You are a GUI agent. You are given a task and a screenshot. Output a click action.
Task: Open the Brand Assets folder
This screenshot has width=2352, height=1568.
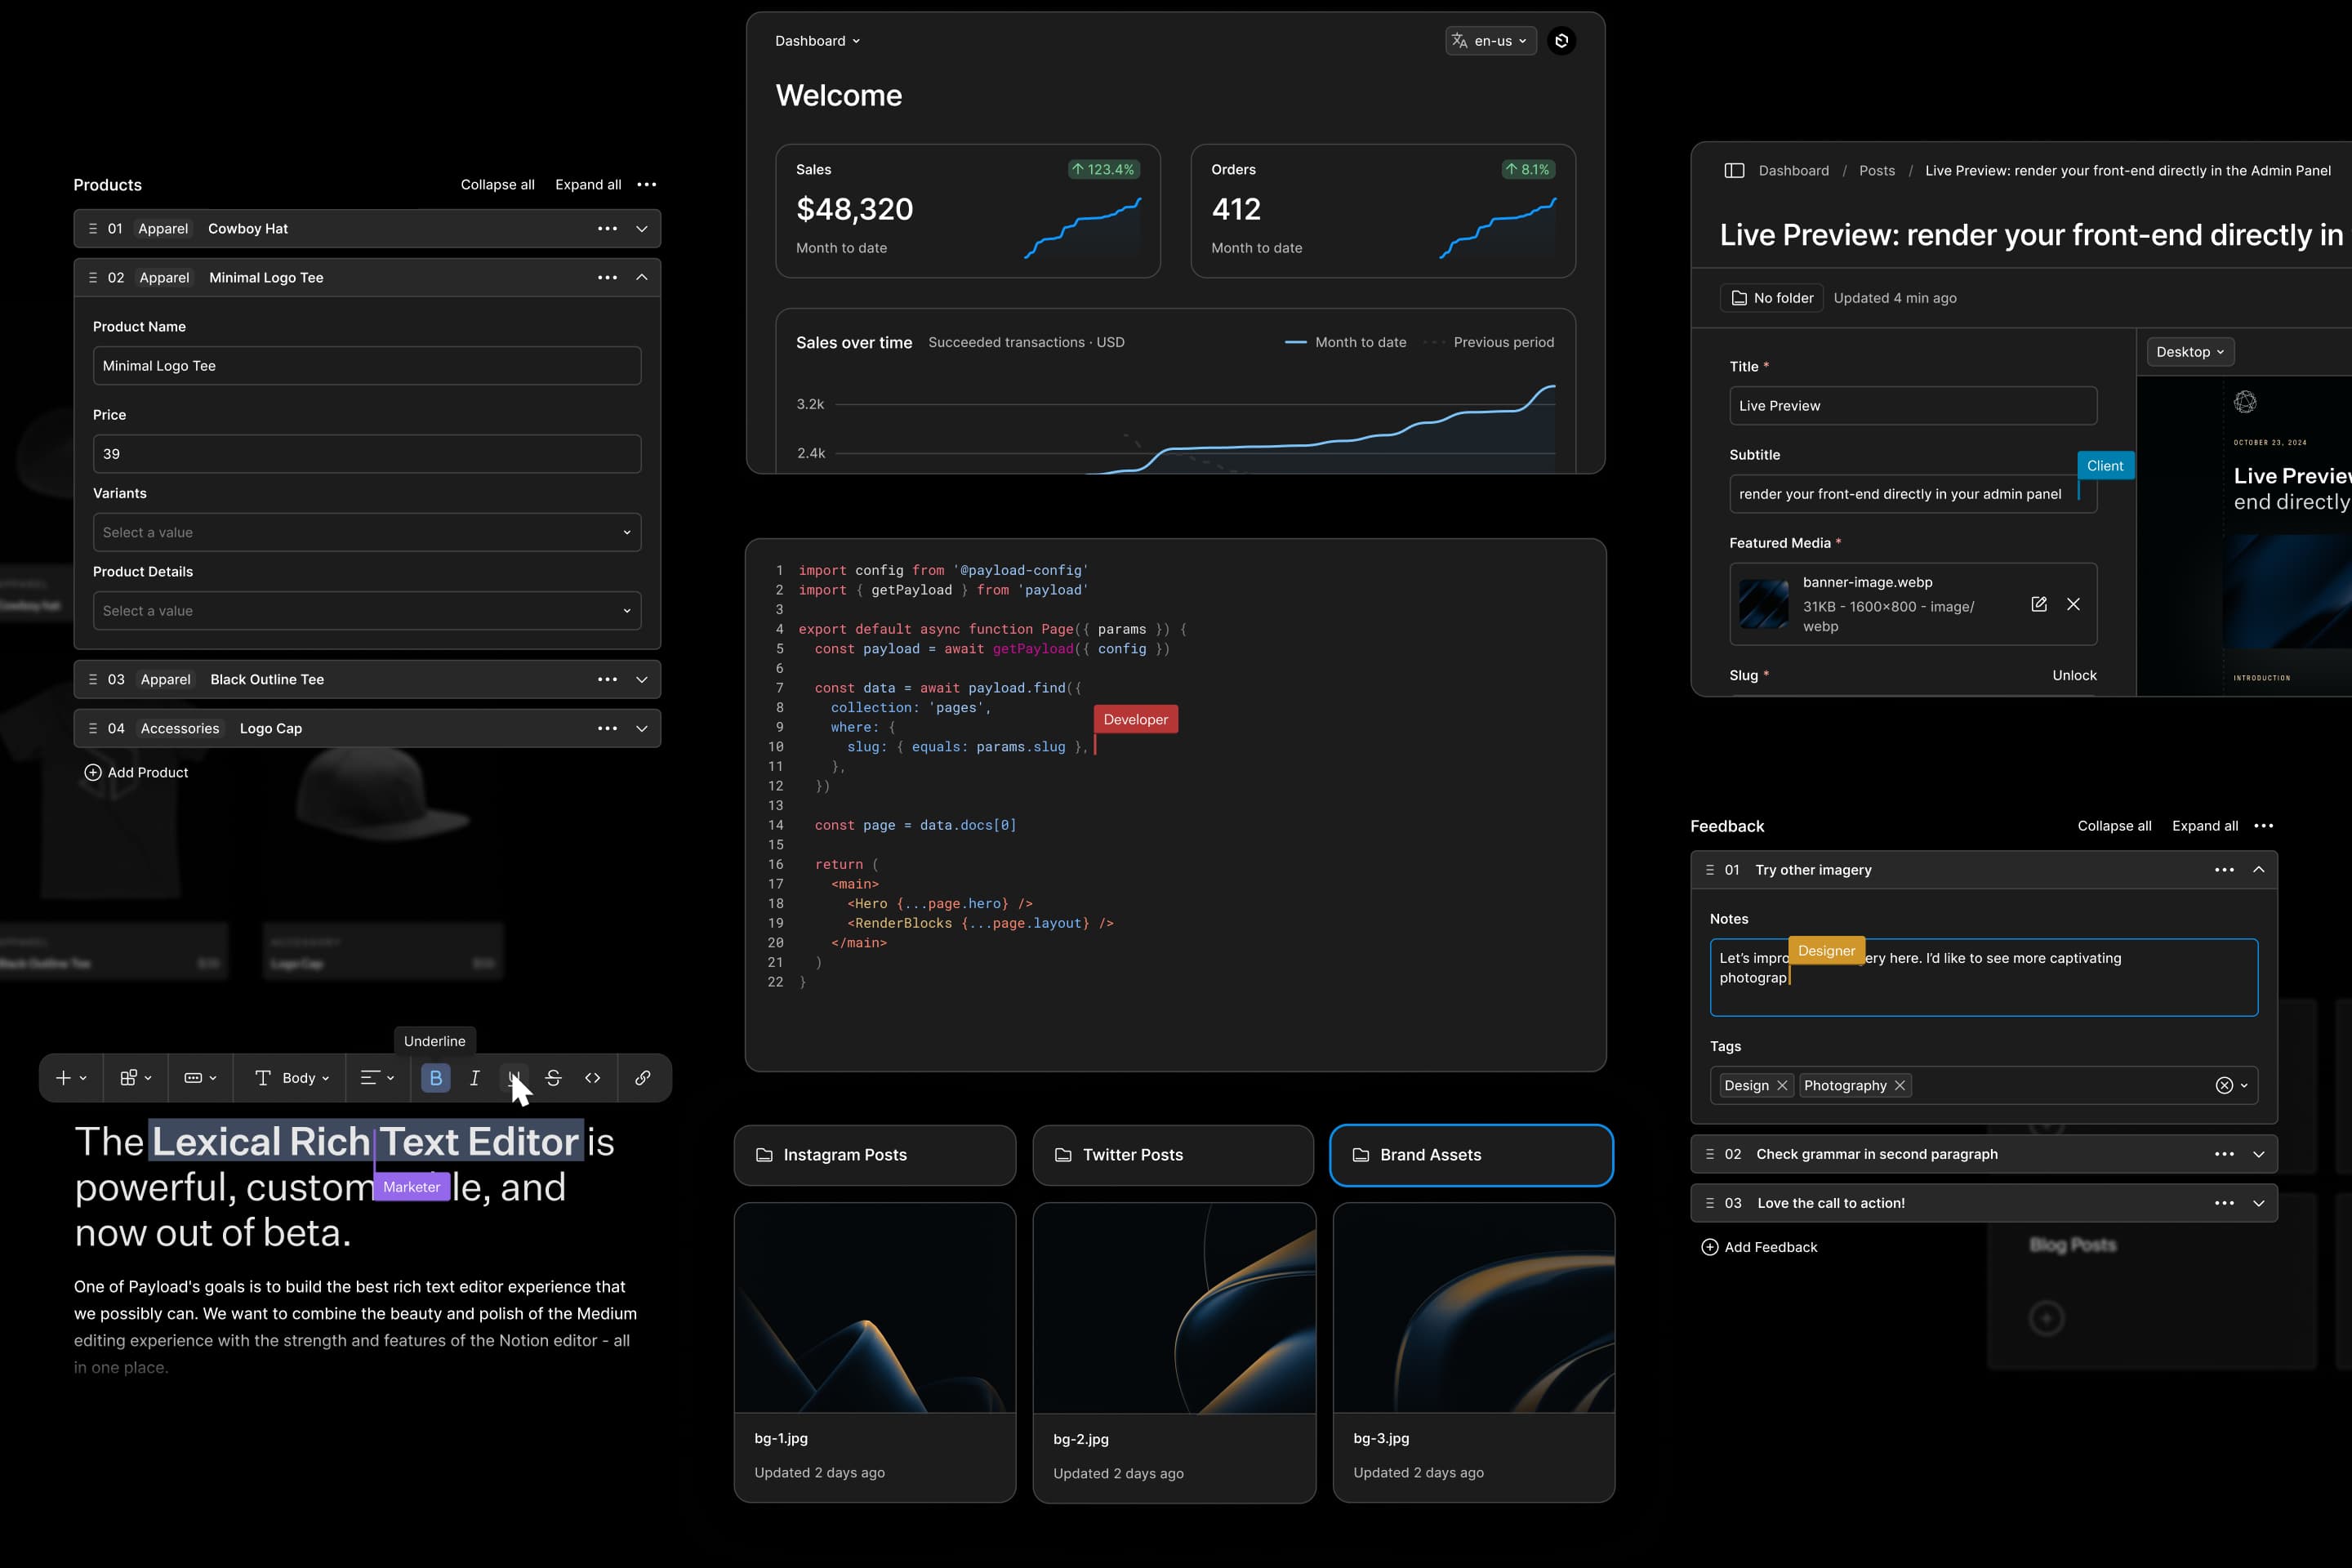point(1471,1155)
